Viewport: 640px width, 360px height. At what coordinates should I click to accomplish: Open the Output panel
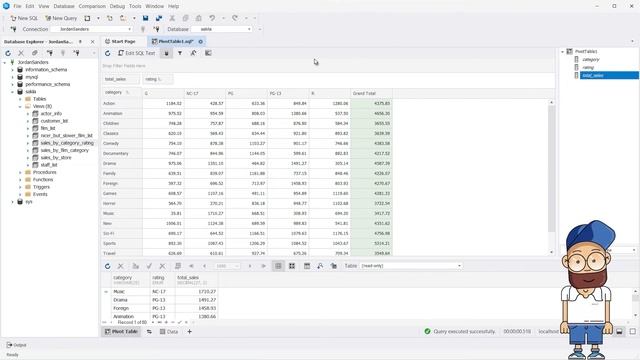click(x=16, y=345)
